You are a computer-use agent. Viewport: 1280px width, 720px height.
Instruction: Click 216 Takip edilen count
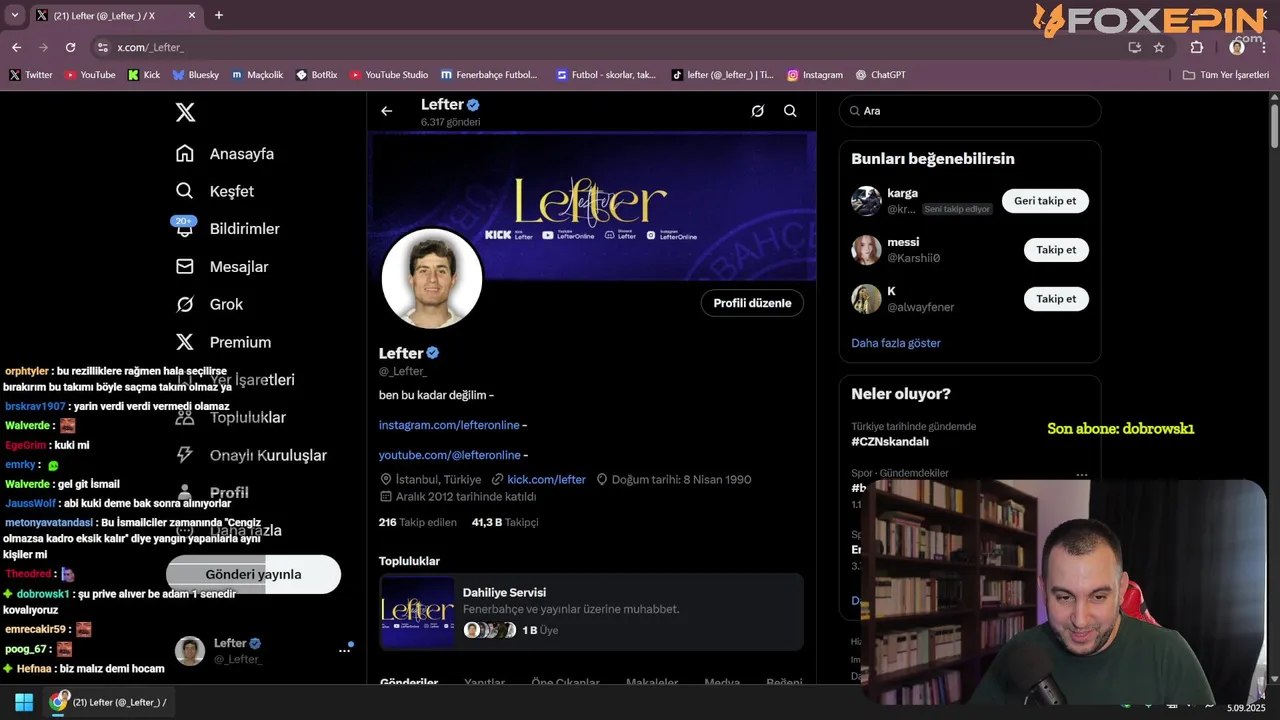click(418, 522)
